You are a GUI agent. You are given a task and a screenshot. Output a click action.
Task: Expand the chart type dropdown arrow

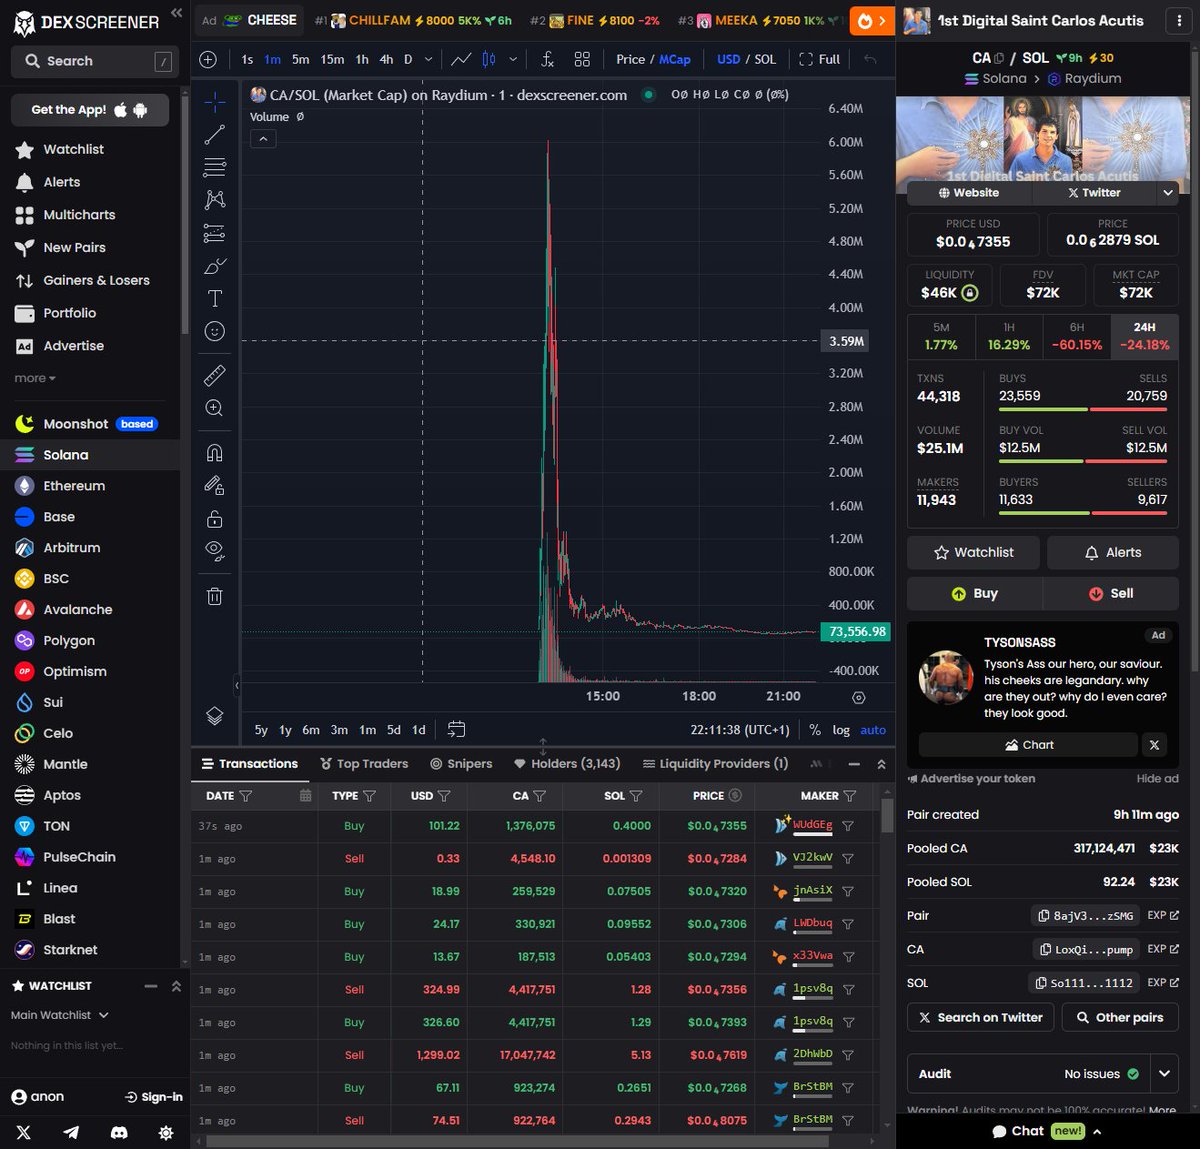[x=513, y=60]
